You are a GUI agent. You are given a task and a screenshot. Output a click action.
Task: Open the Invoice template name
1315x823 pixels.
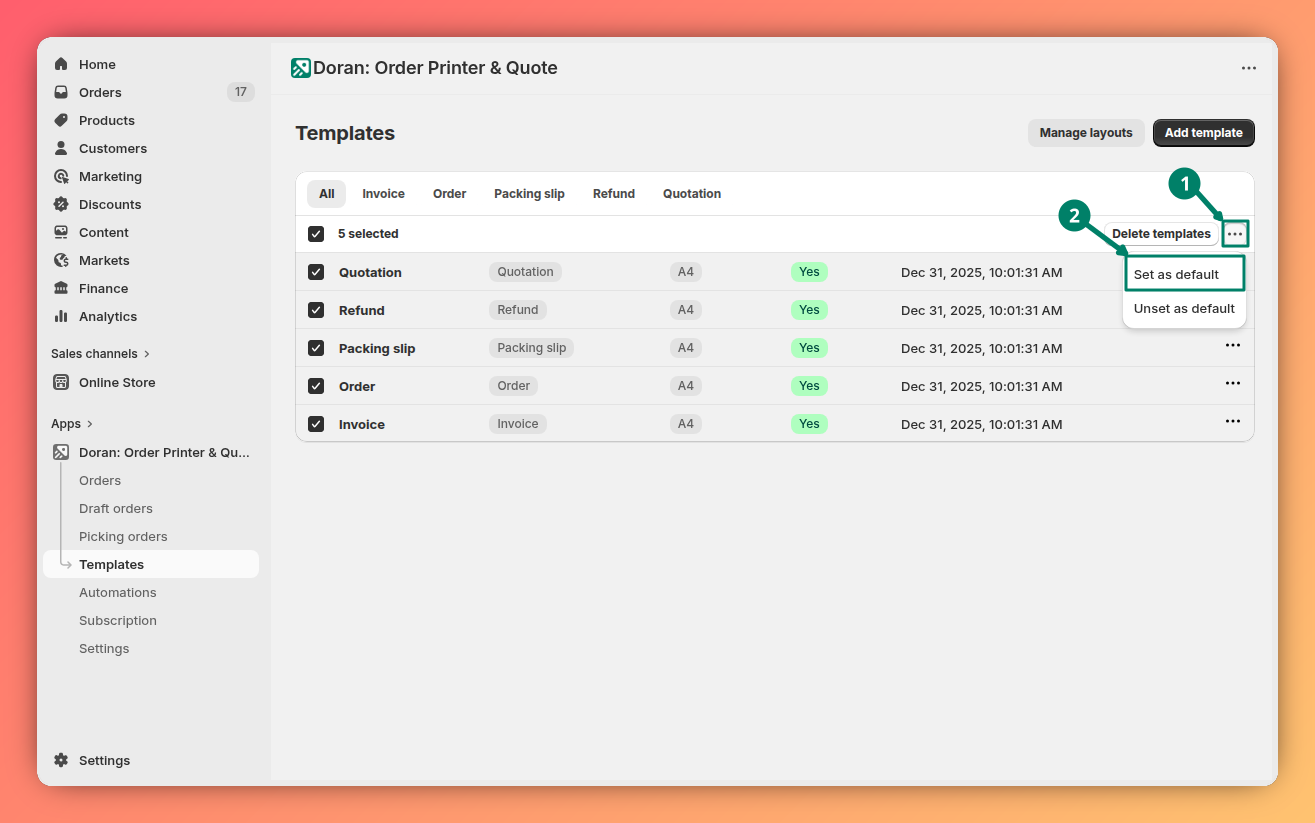coord(362,424)
